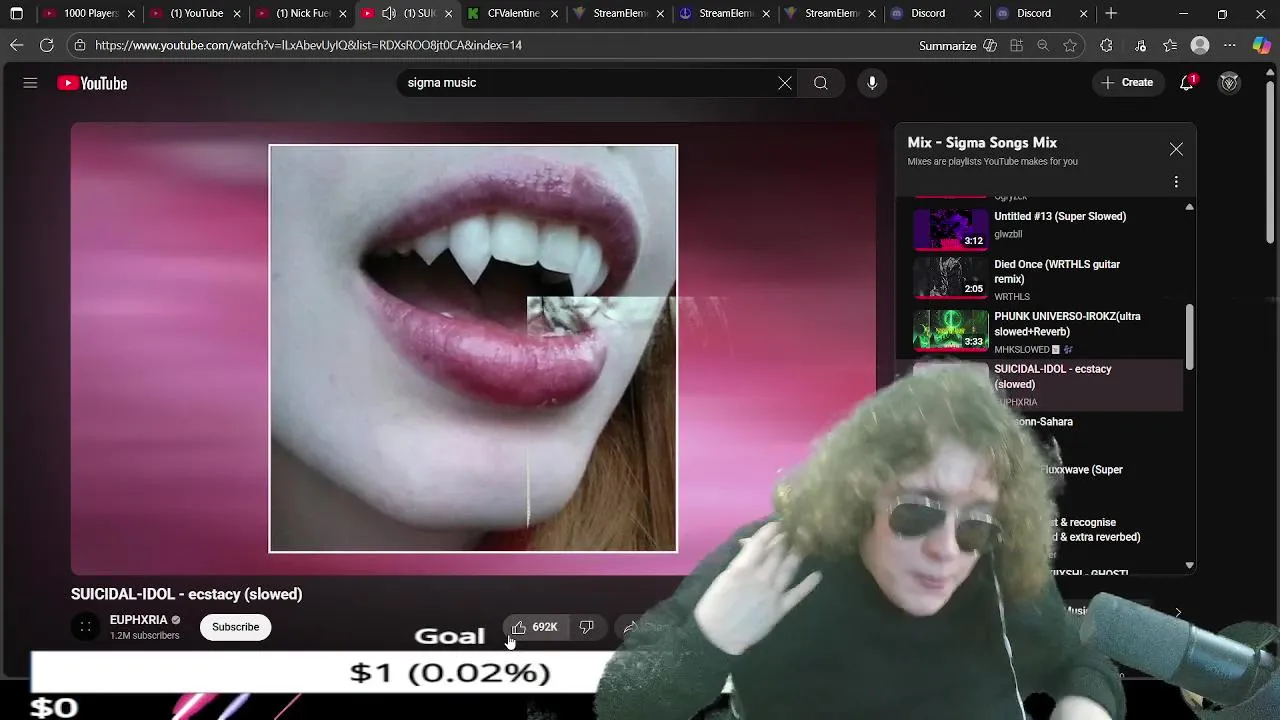Screen dimensions: 1280x720
Task: Open Untitled #13 thumbnail showing 3:12
Action: coord(950,228)
